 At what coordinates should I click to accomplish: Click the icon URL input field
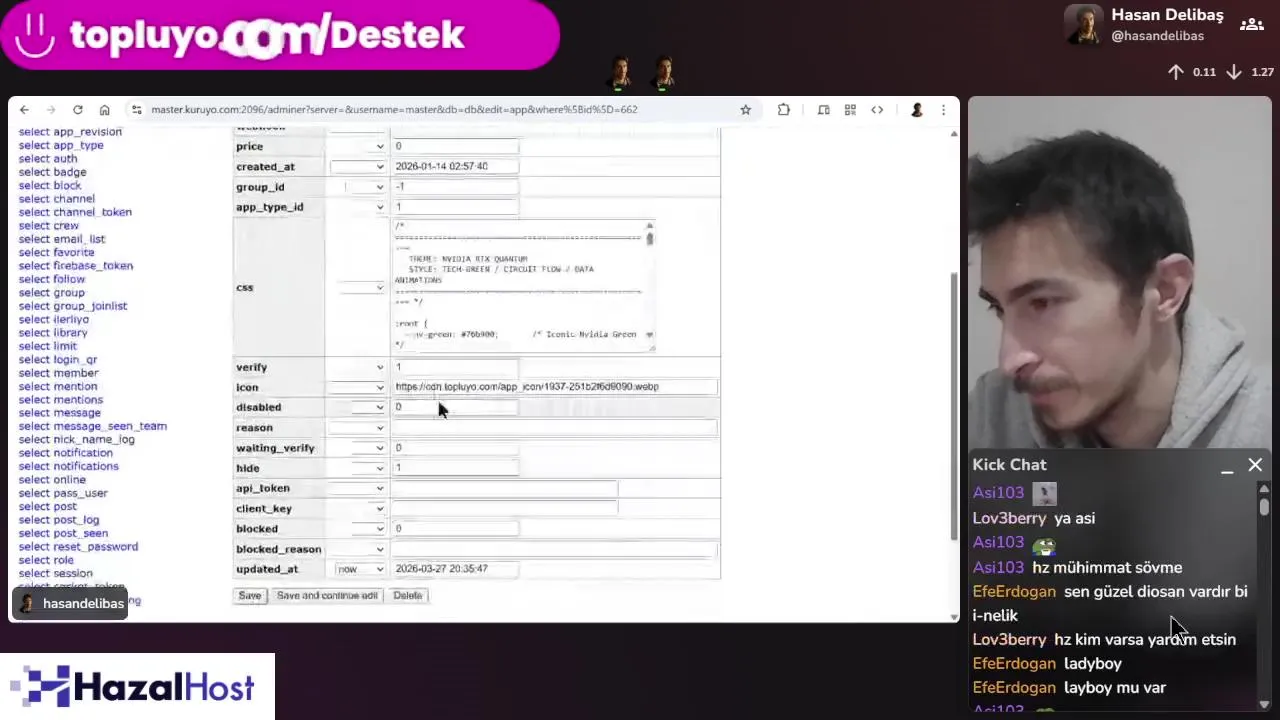click(555, 387)
